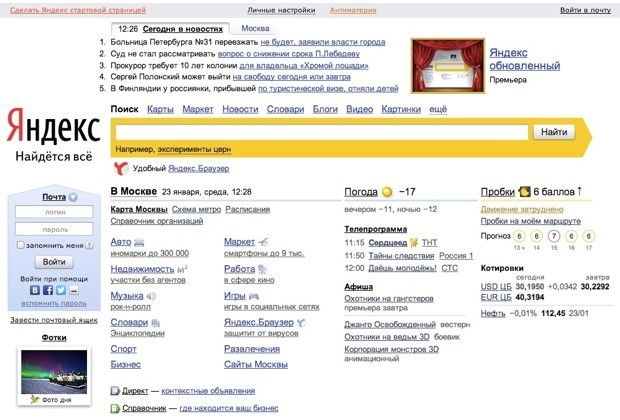Click the логин input field
620x420 pixels.
54,212
